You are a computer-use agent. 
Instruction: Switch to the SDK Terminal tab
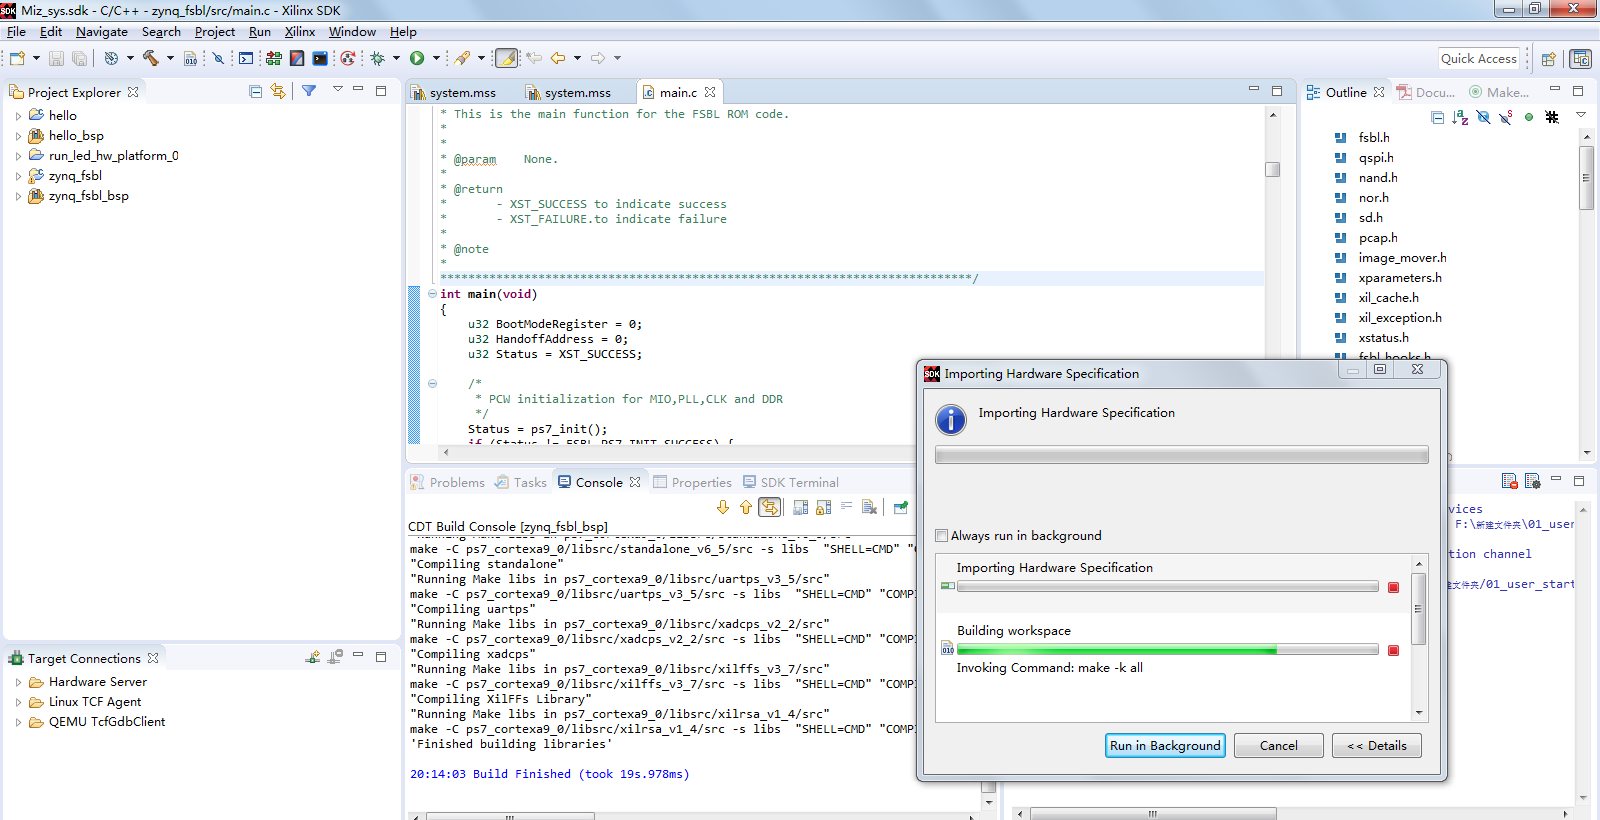790,482
